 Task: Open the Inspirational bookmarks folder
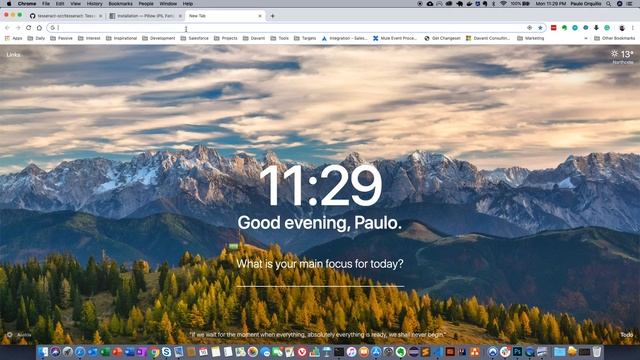click(x=121, y=38)
